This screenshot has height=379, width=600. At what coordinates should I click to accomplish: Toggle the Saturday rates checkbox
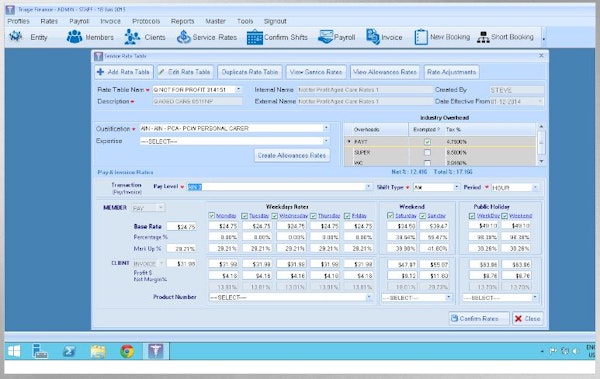click(x=390, y=216)
